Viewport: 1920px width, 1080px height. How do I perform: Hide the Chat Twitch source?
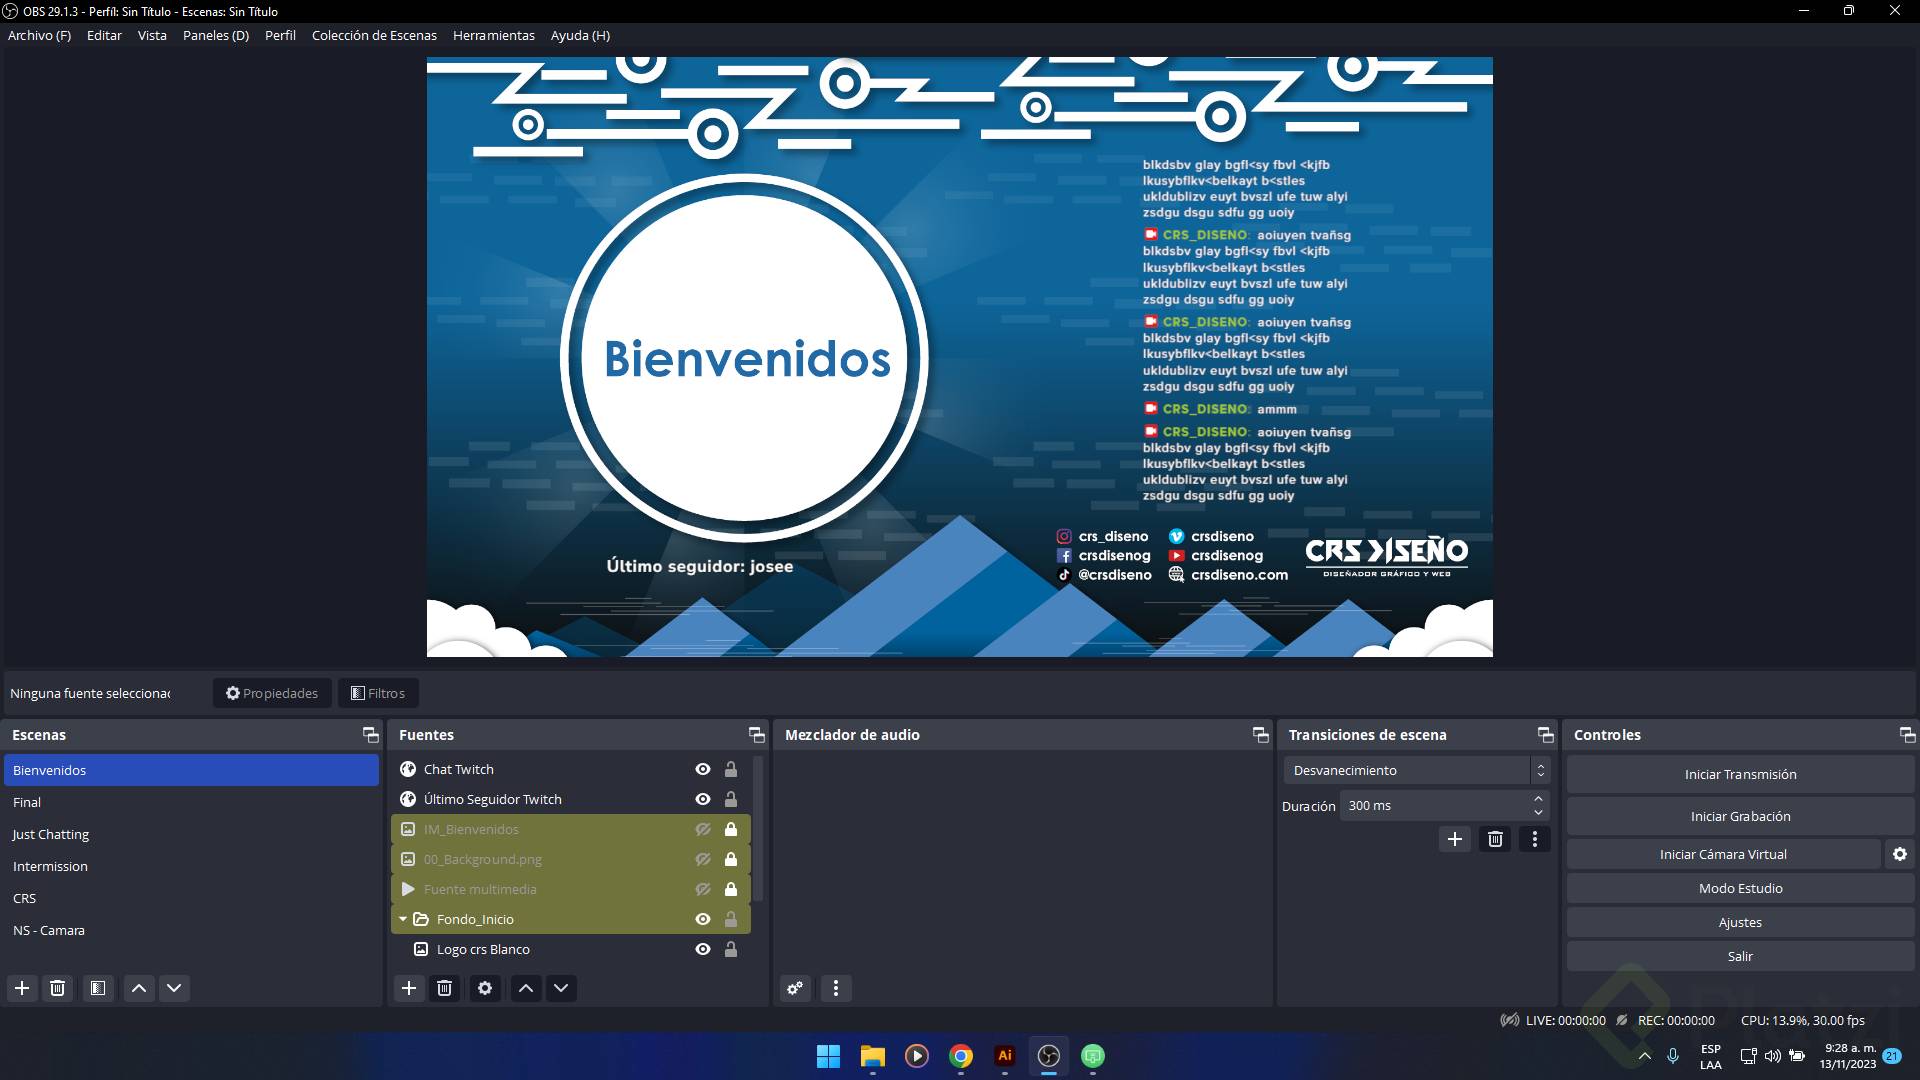click(703, 769)
